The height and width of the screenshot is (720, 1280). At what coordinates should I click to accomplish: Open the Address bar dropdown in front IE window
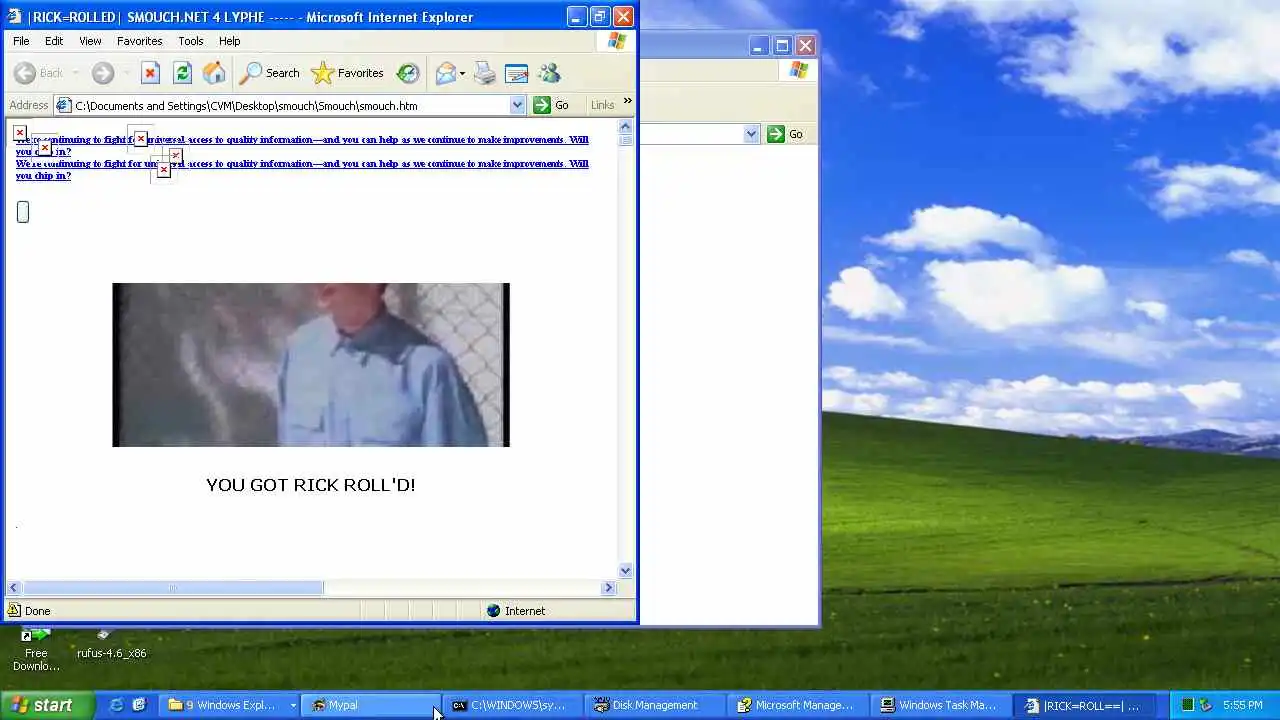click(x=517, y=105)
